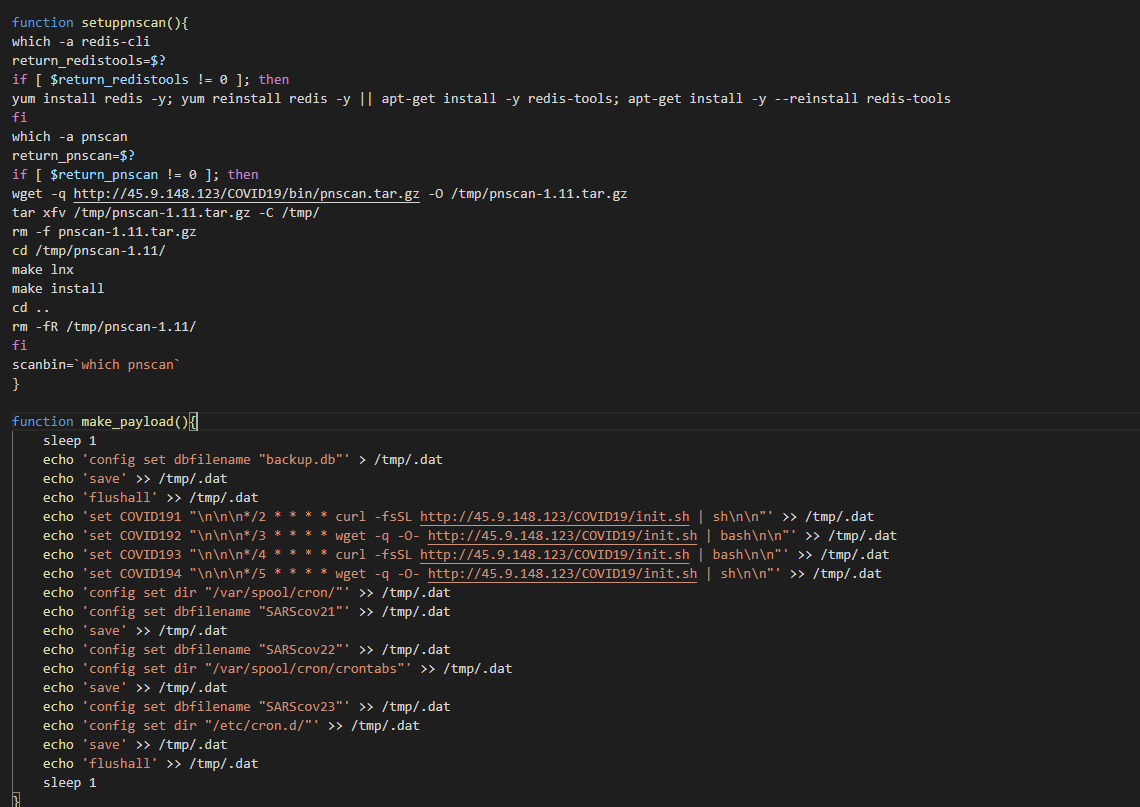Viewport: 1140px width, 807px height.
Task: Click the dbfilename "SARScov23" echo line
Action: coord(246,706)
